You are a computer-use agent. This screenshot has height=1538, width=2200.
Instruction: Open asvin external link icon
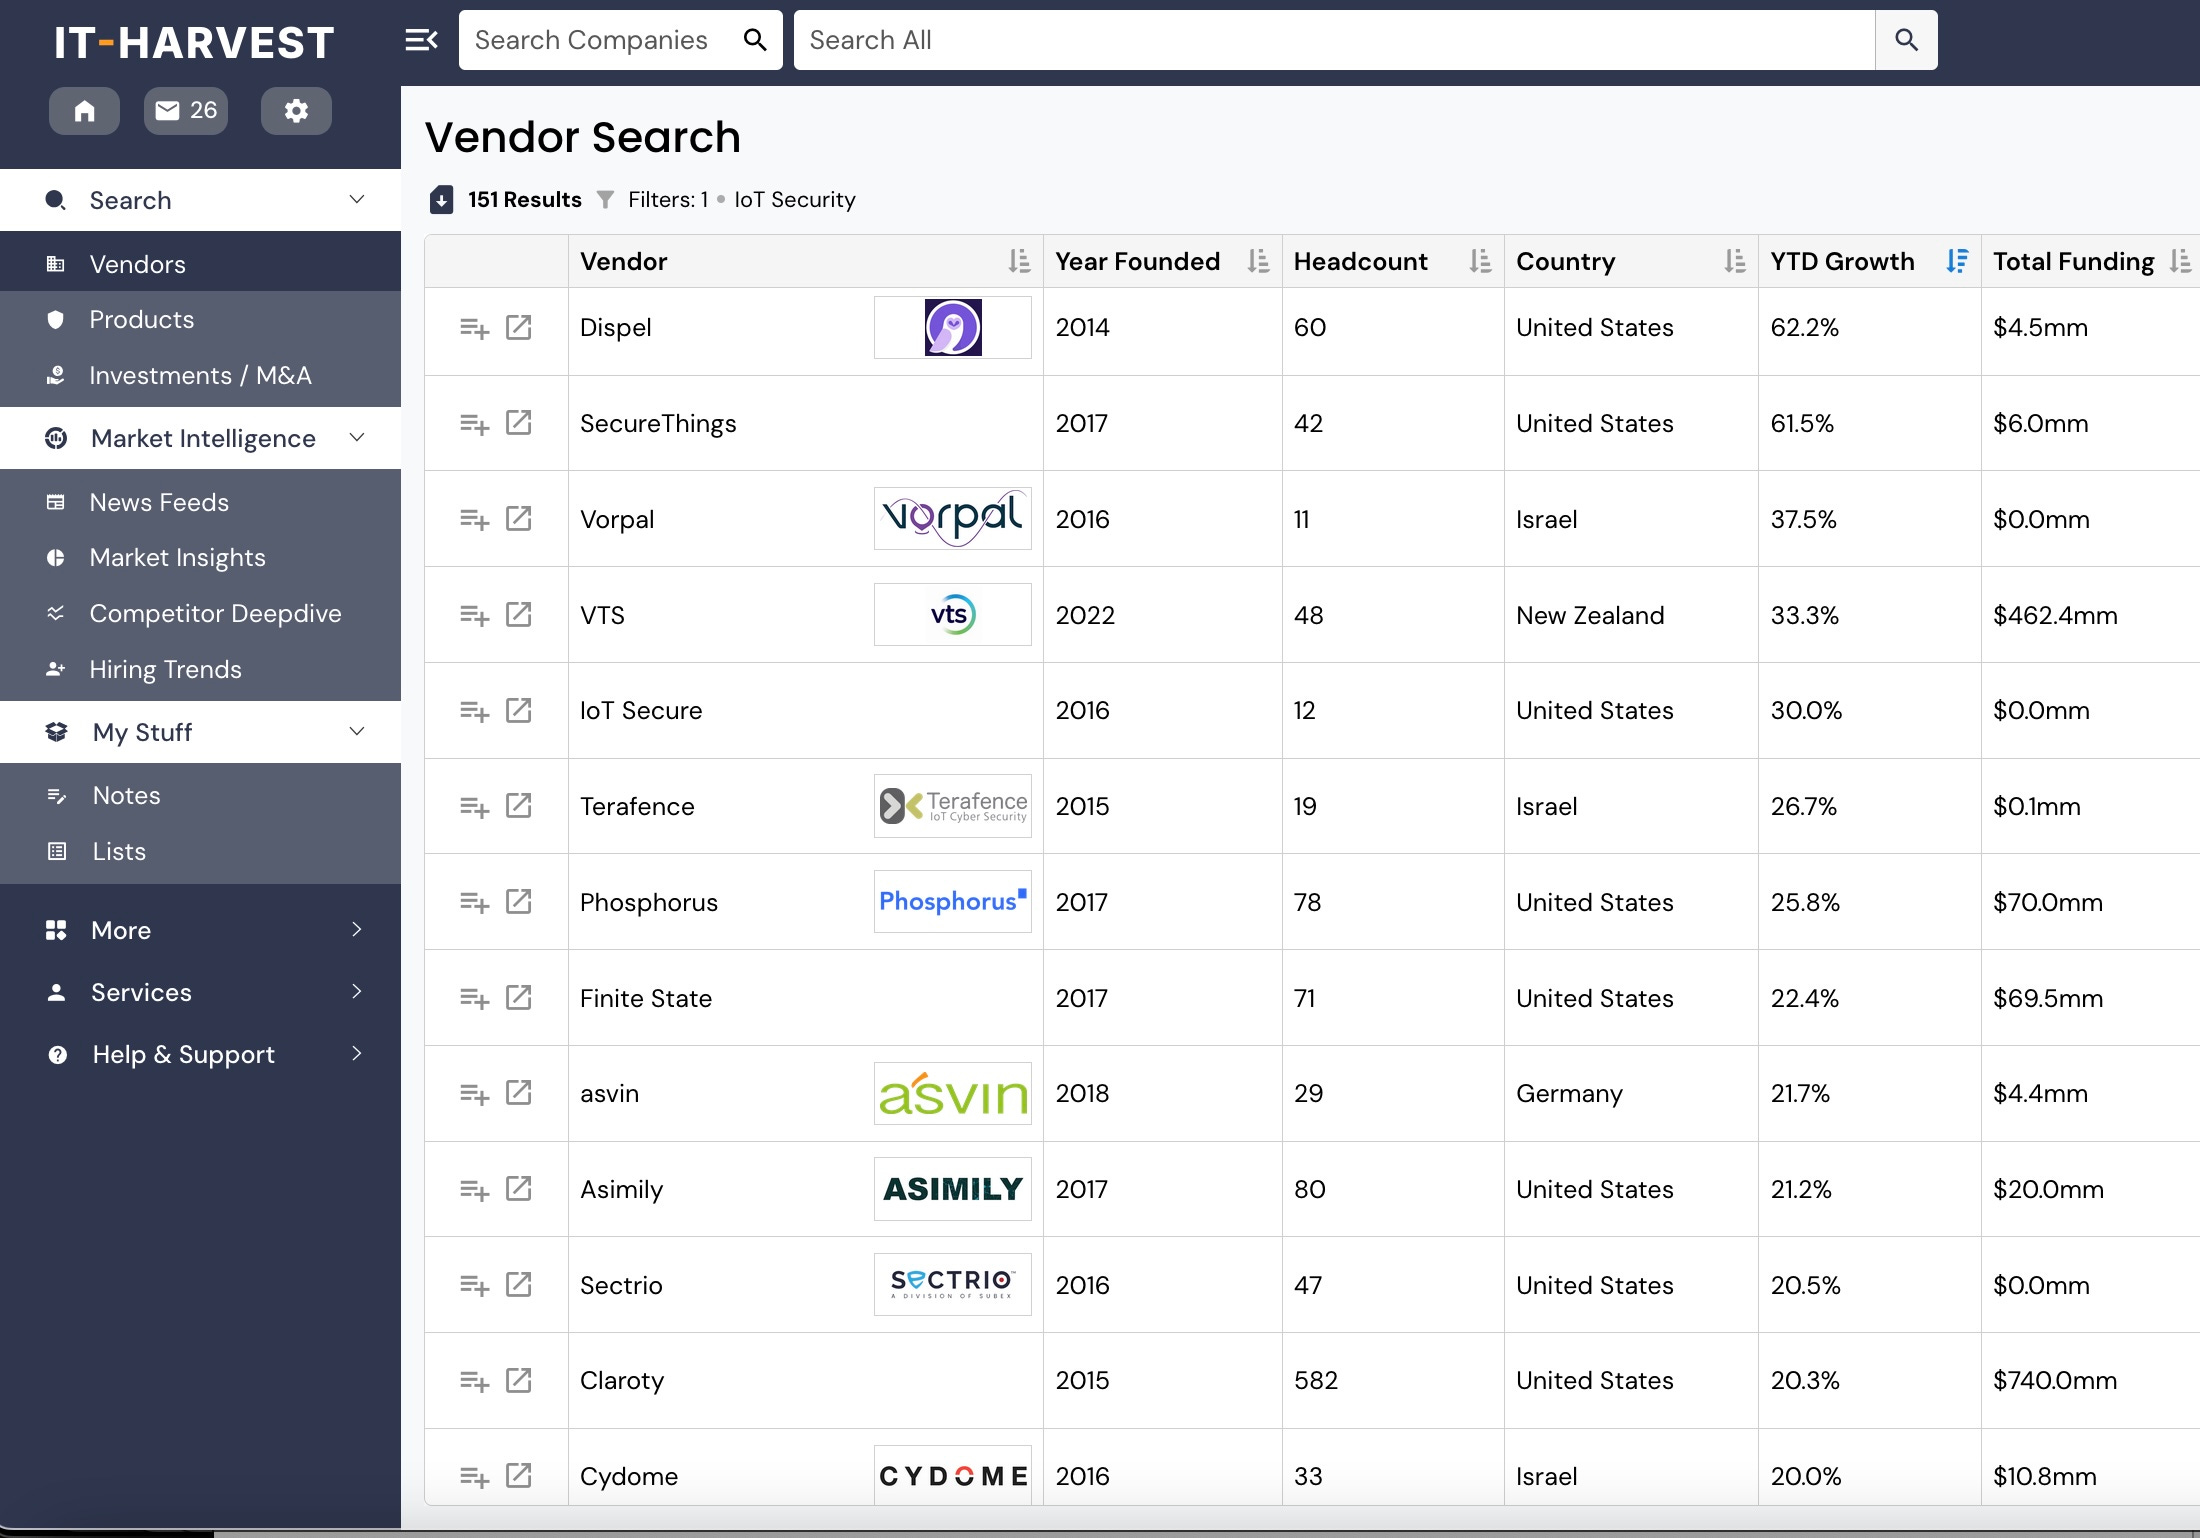click(518, 1092)
